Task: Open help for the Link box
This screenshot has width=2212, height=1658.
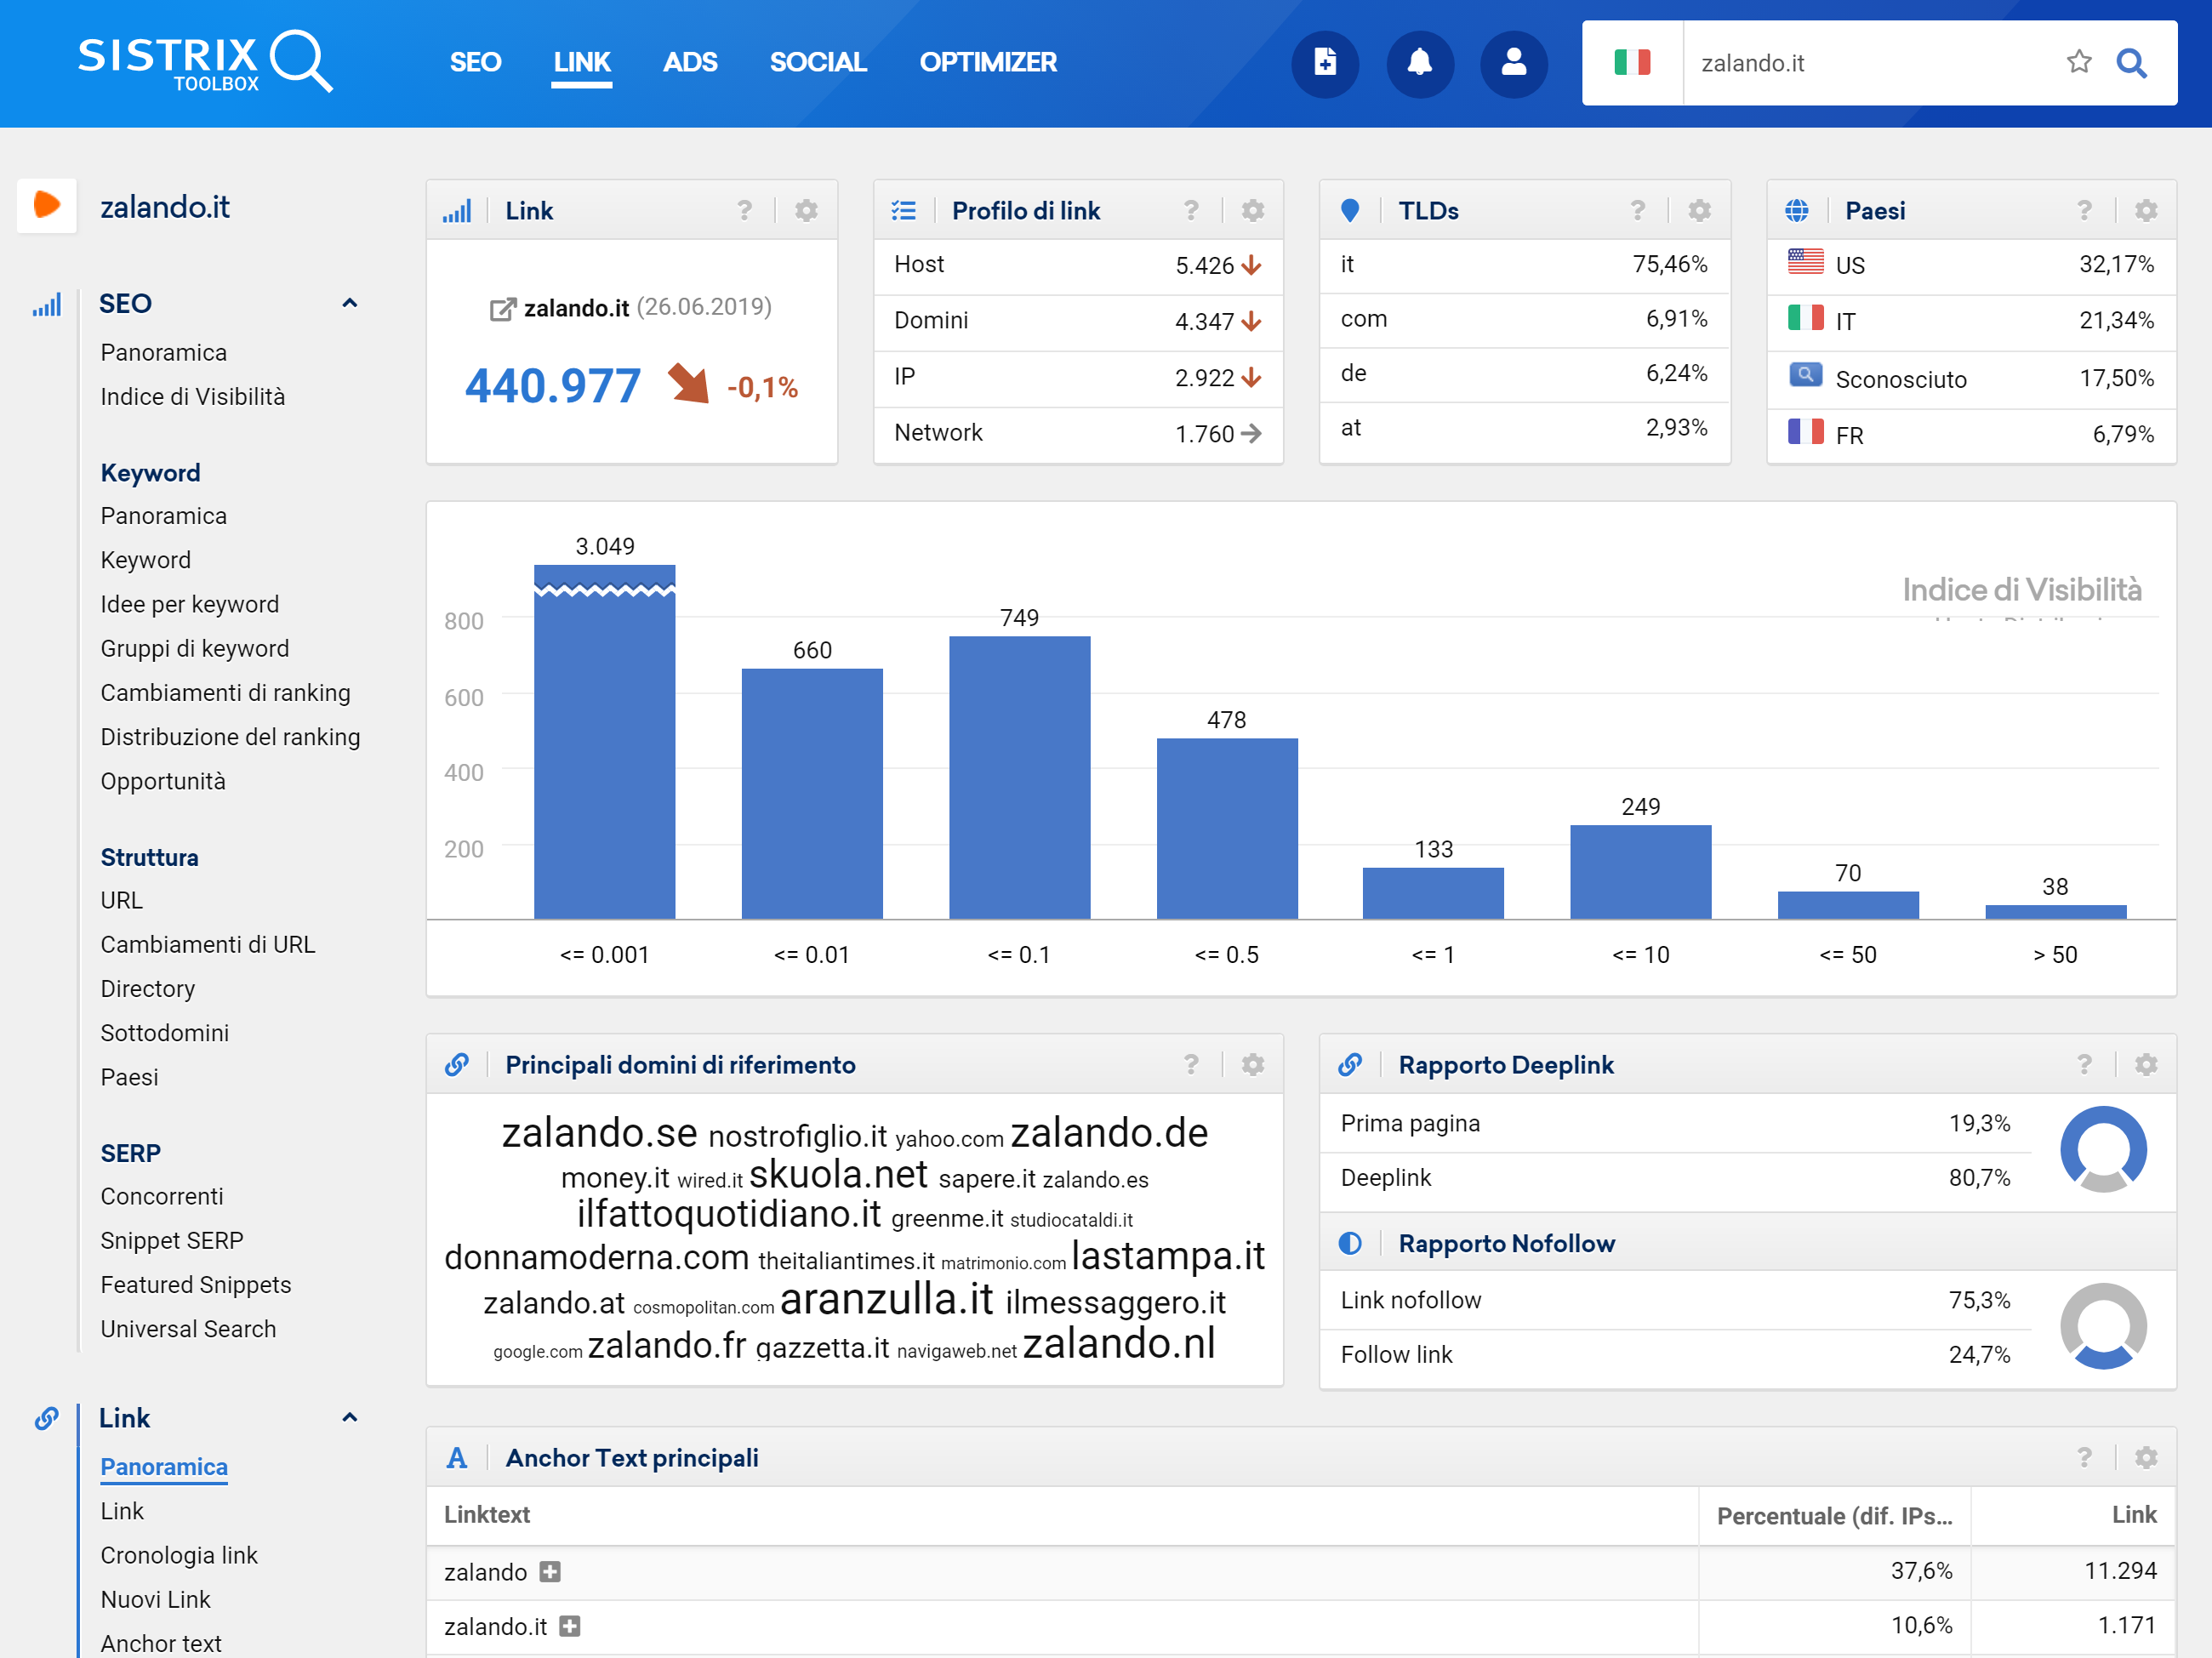Action: 744,210
